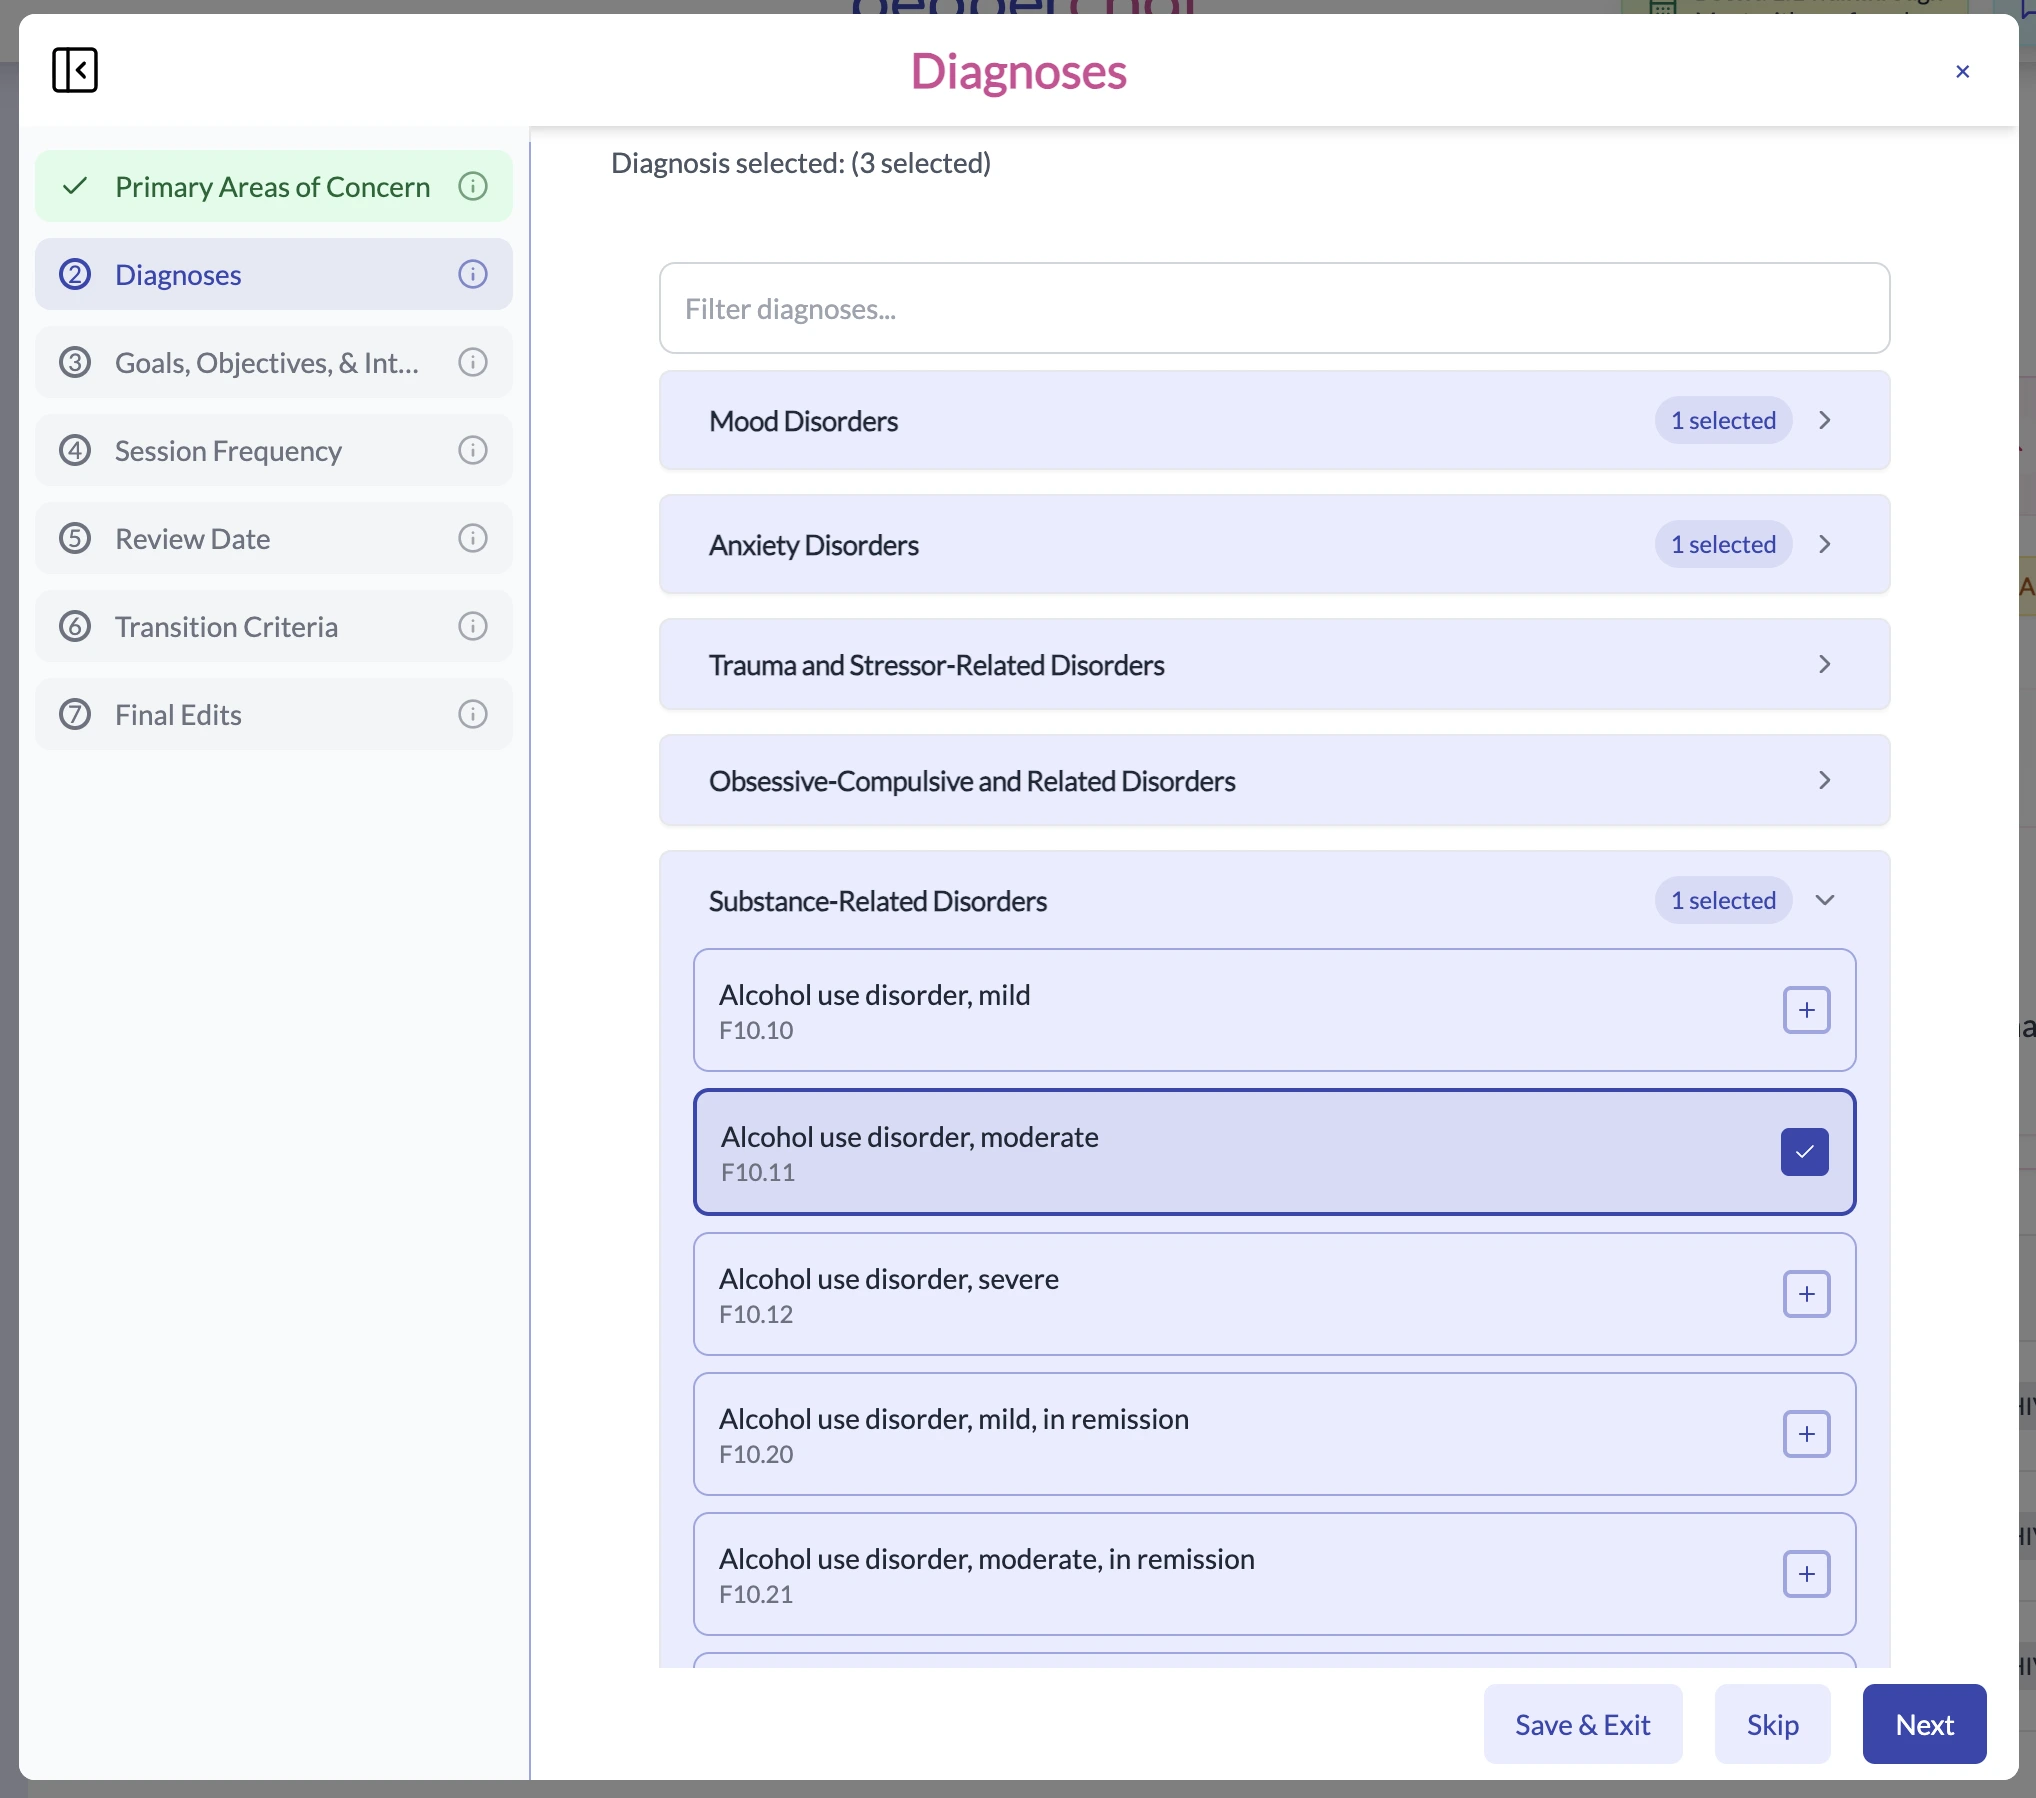Switch to the Review Date step
Screen dimensions: 2036x1798
tap(193, 538)
